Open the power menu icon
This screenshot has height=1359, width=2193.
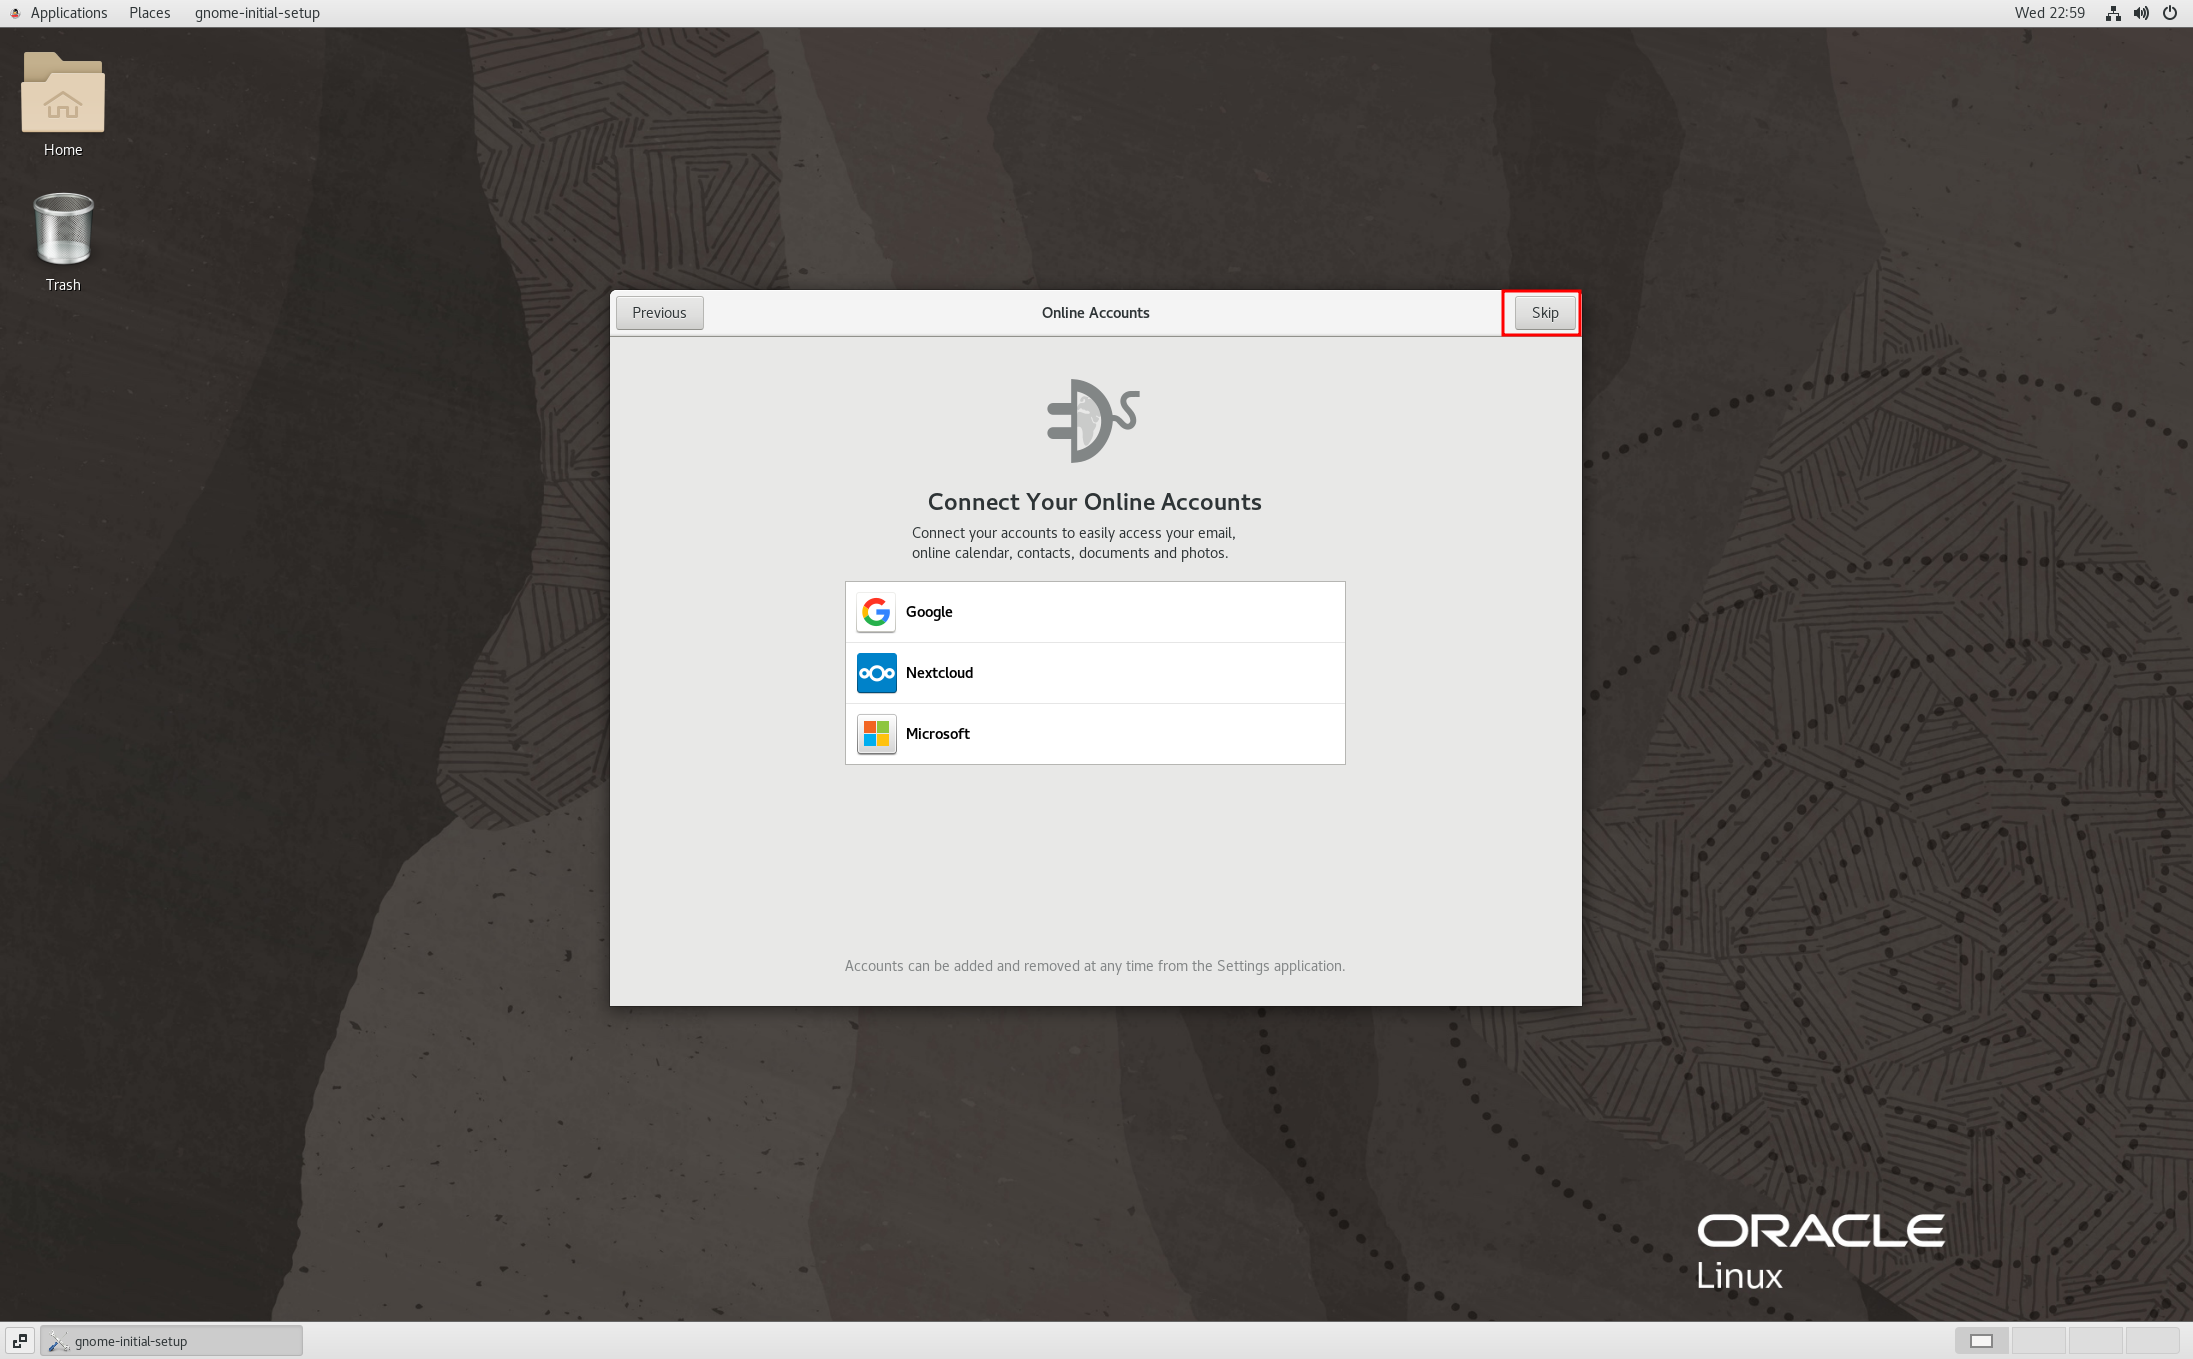(2170, 13)
